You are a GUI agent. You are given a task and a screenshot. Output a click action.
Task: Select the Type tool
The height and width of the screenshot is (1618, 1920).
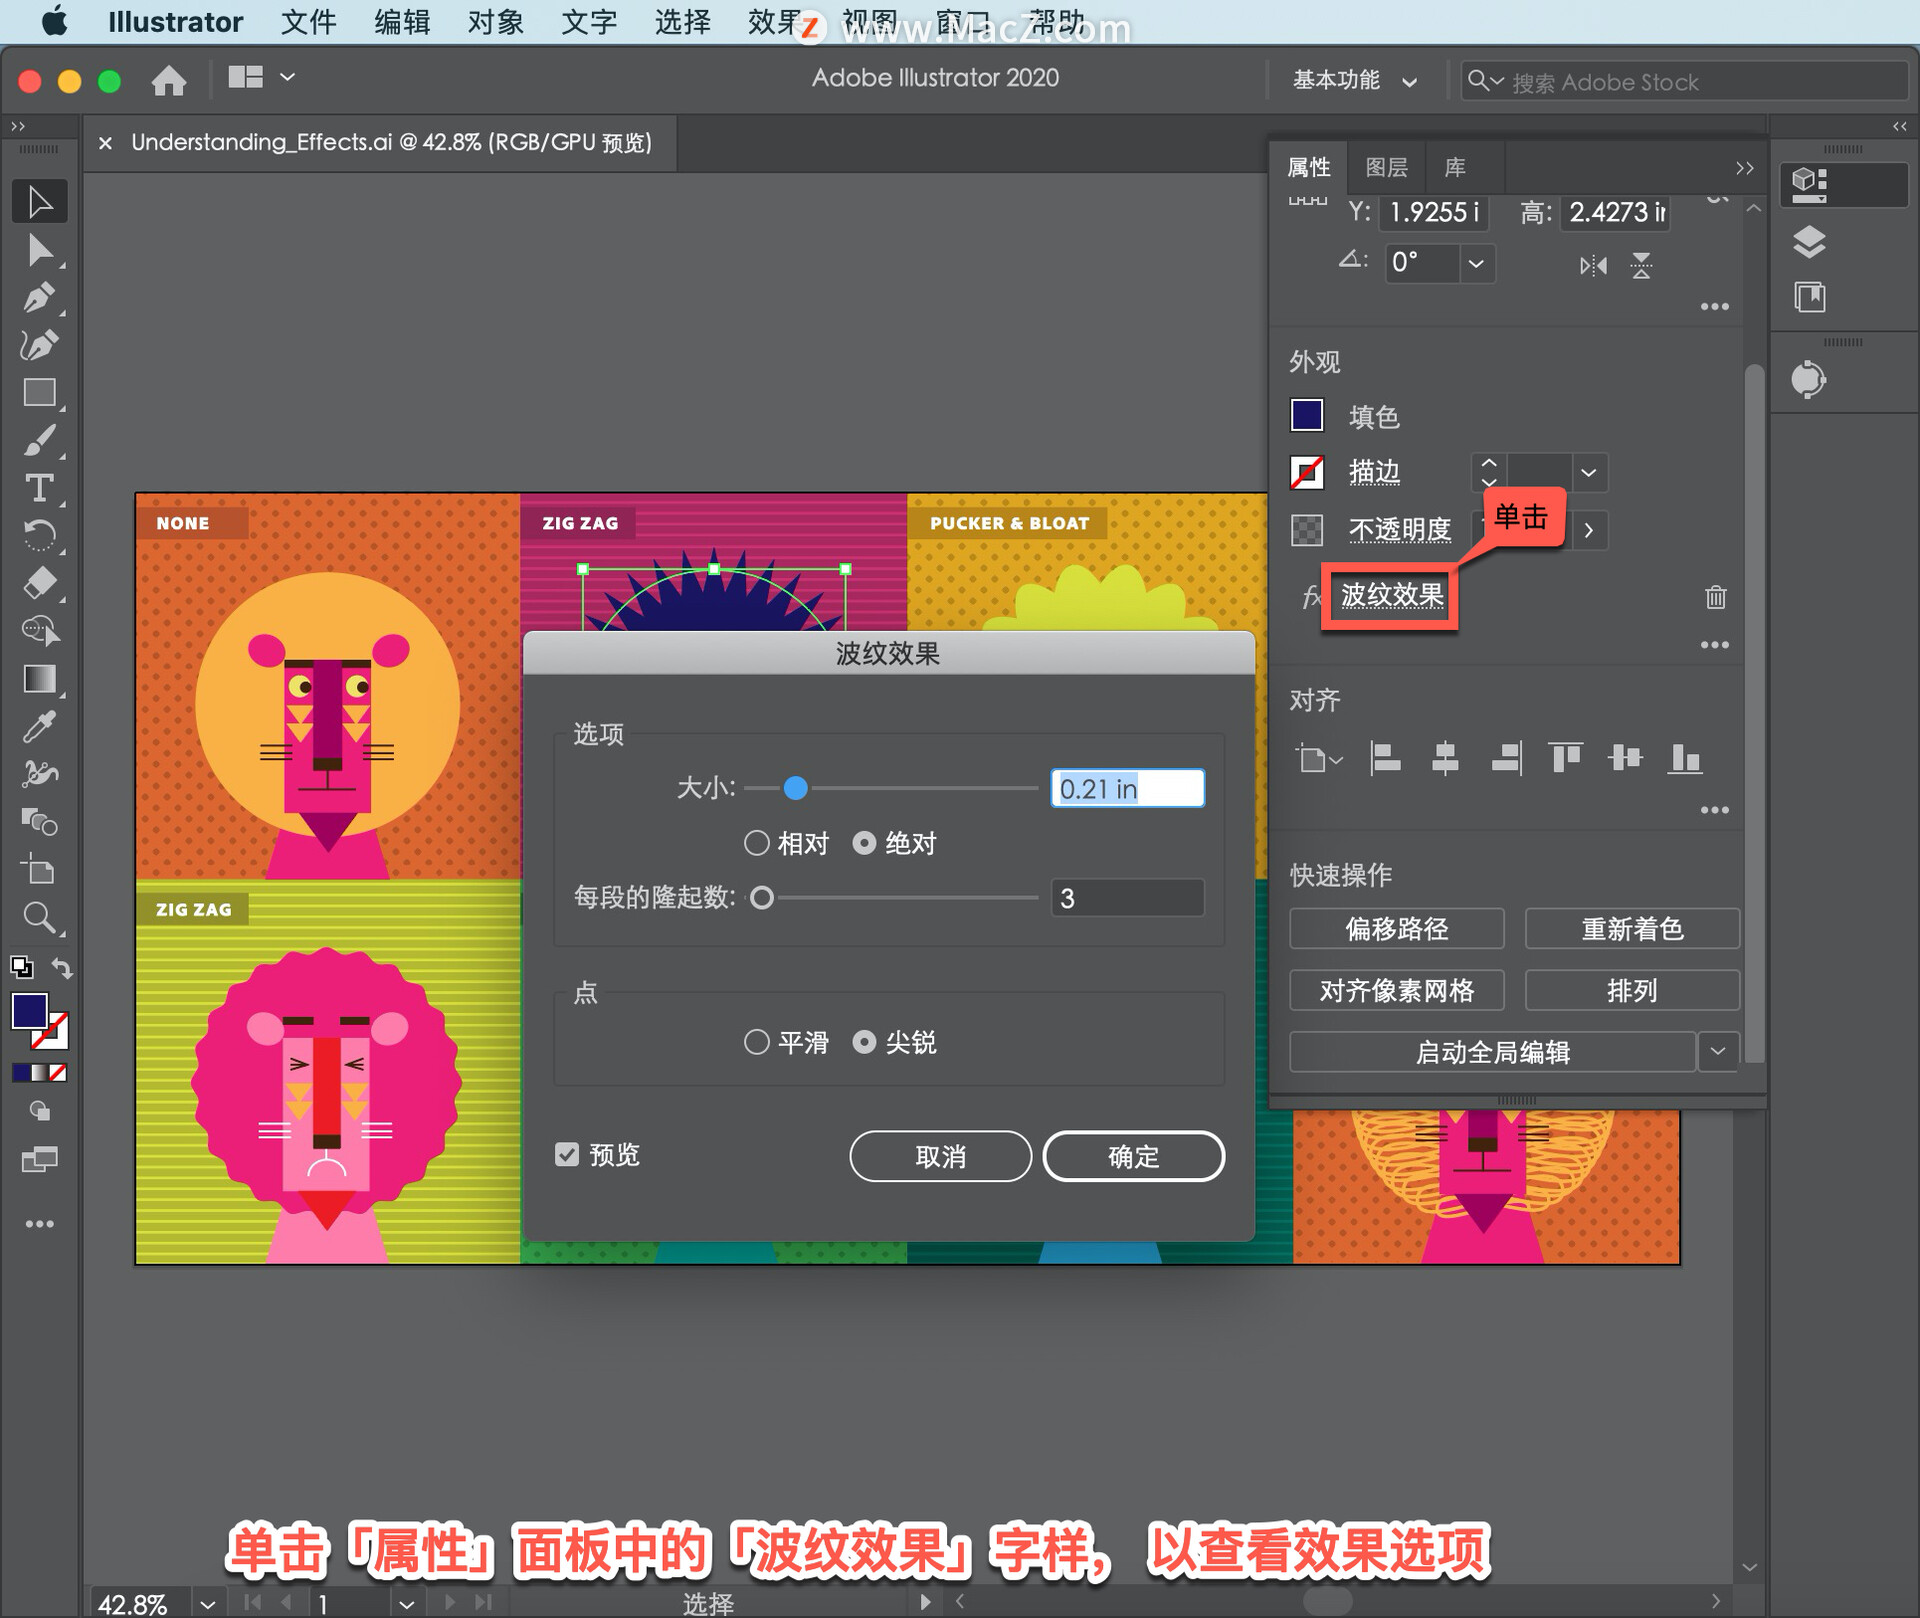coord(40,488)
